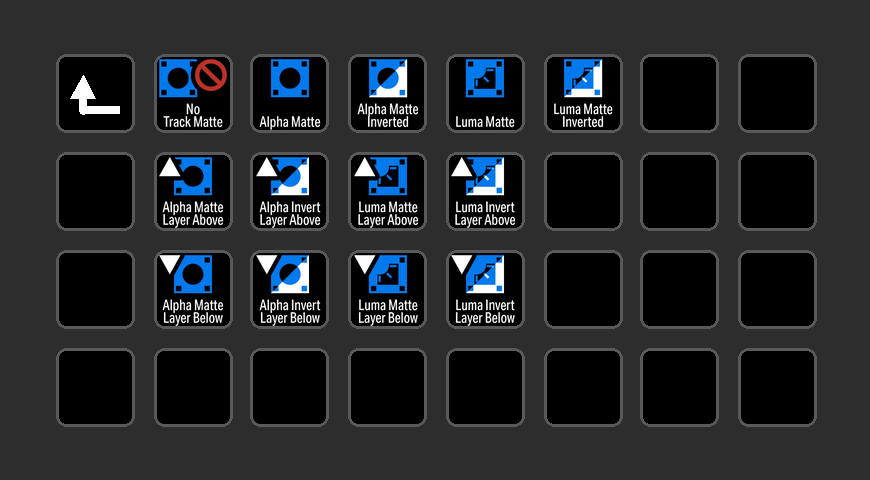Set Luma Invert Layer Above
The image size is (870, 480).
pyautogui.click(x=485, y=191)
